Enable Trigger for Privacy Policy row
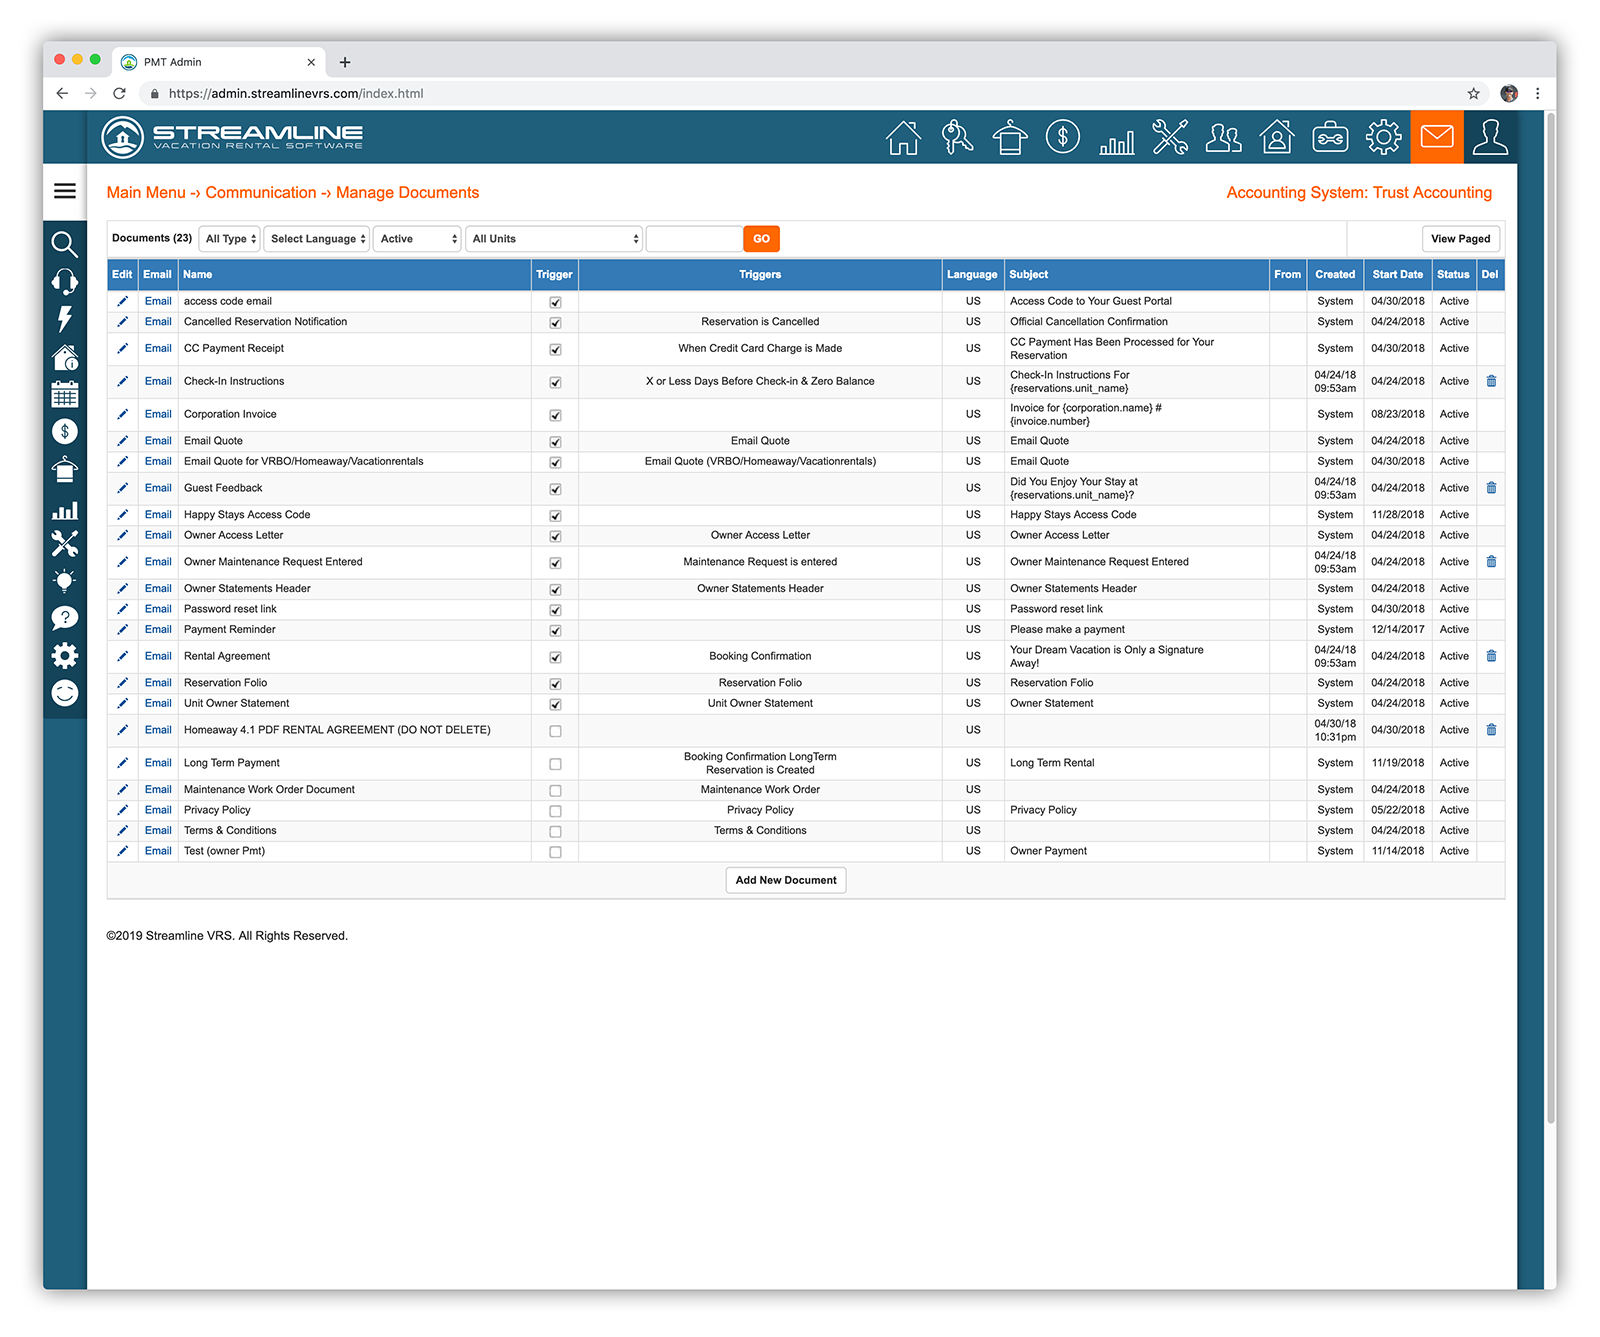This screenshot has height=1337, width=1600. point(555,811)
